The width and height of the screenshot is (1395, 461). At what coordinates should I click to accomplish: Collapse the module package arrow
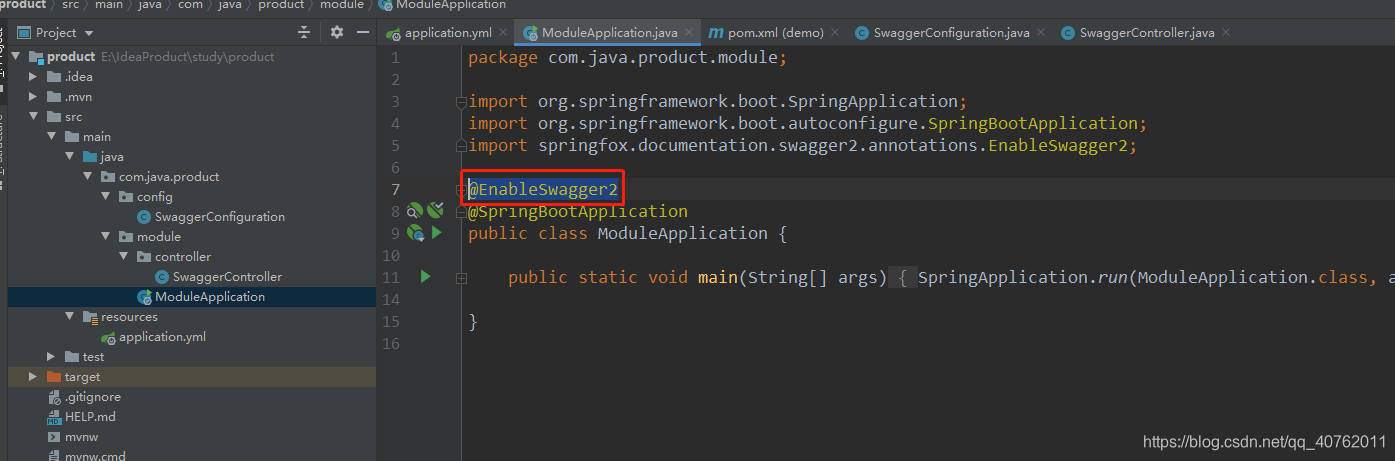(x=106, y=237)
